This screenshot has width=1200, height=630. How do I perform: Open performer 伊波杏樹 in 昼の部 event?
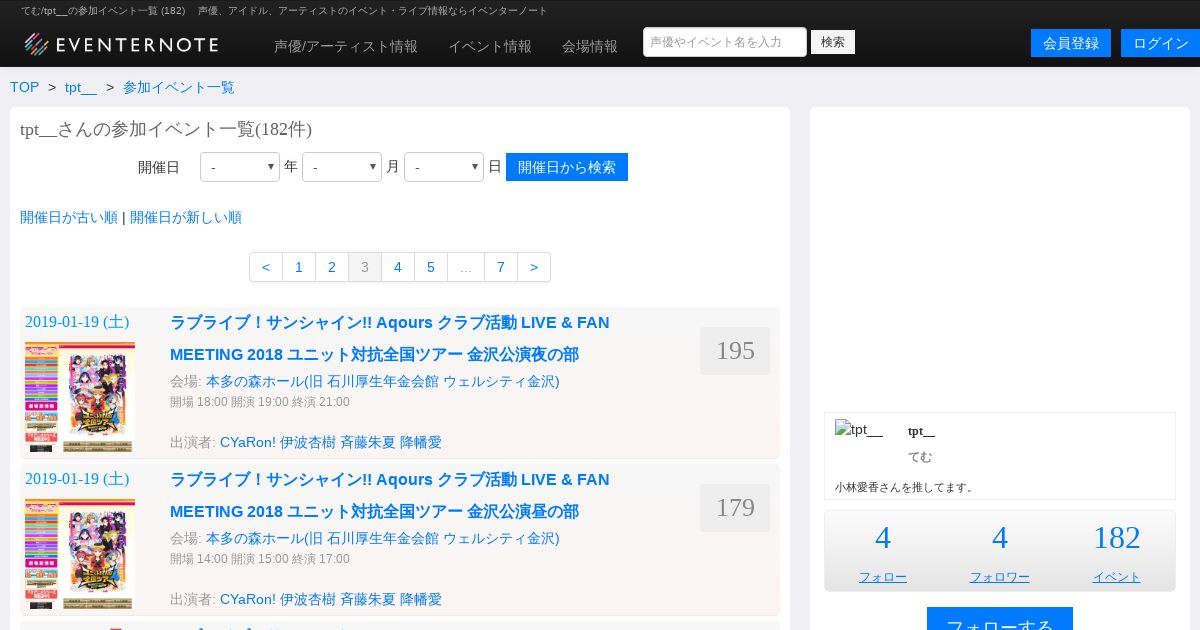[x=308, y=599]
